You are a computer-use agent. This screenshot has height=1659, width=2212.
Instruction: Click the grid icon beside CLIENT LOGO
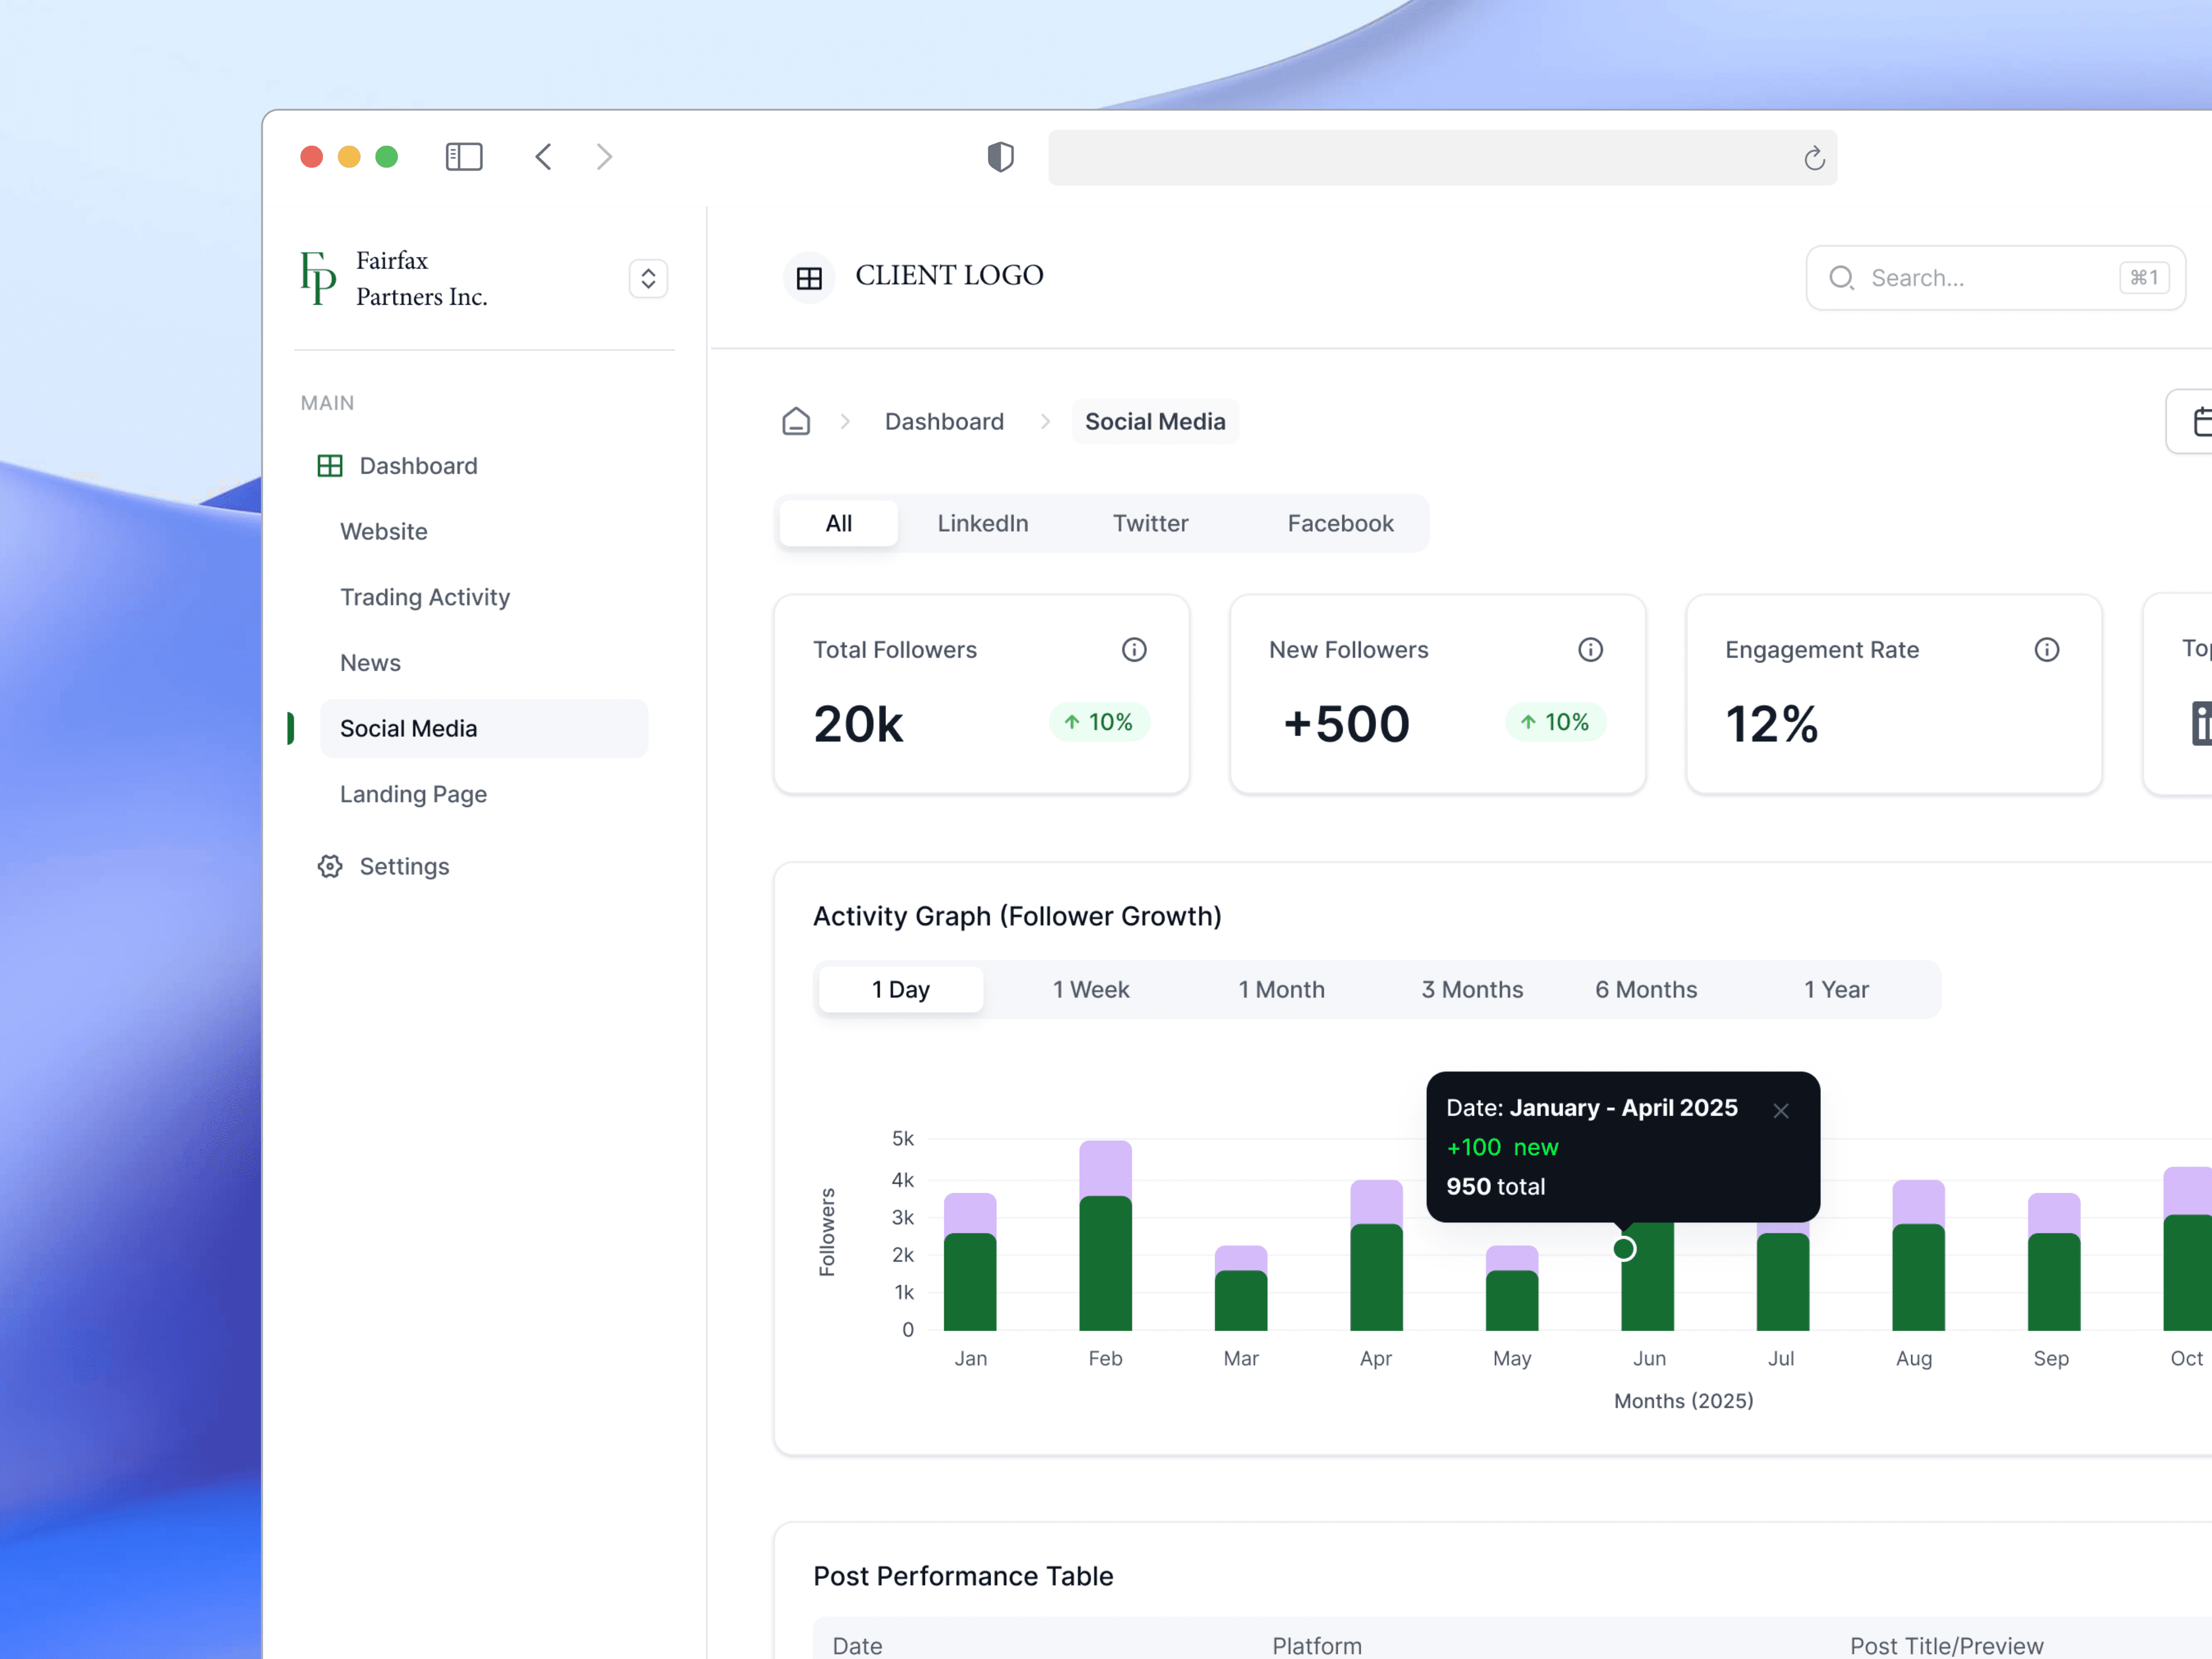pos(809,277)
